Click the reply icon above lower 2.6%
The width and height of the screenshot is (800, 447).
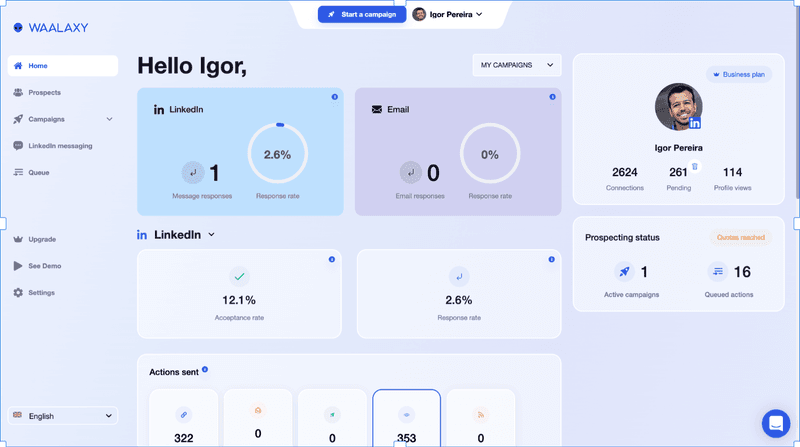click(x=459, y=277)
